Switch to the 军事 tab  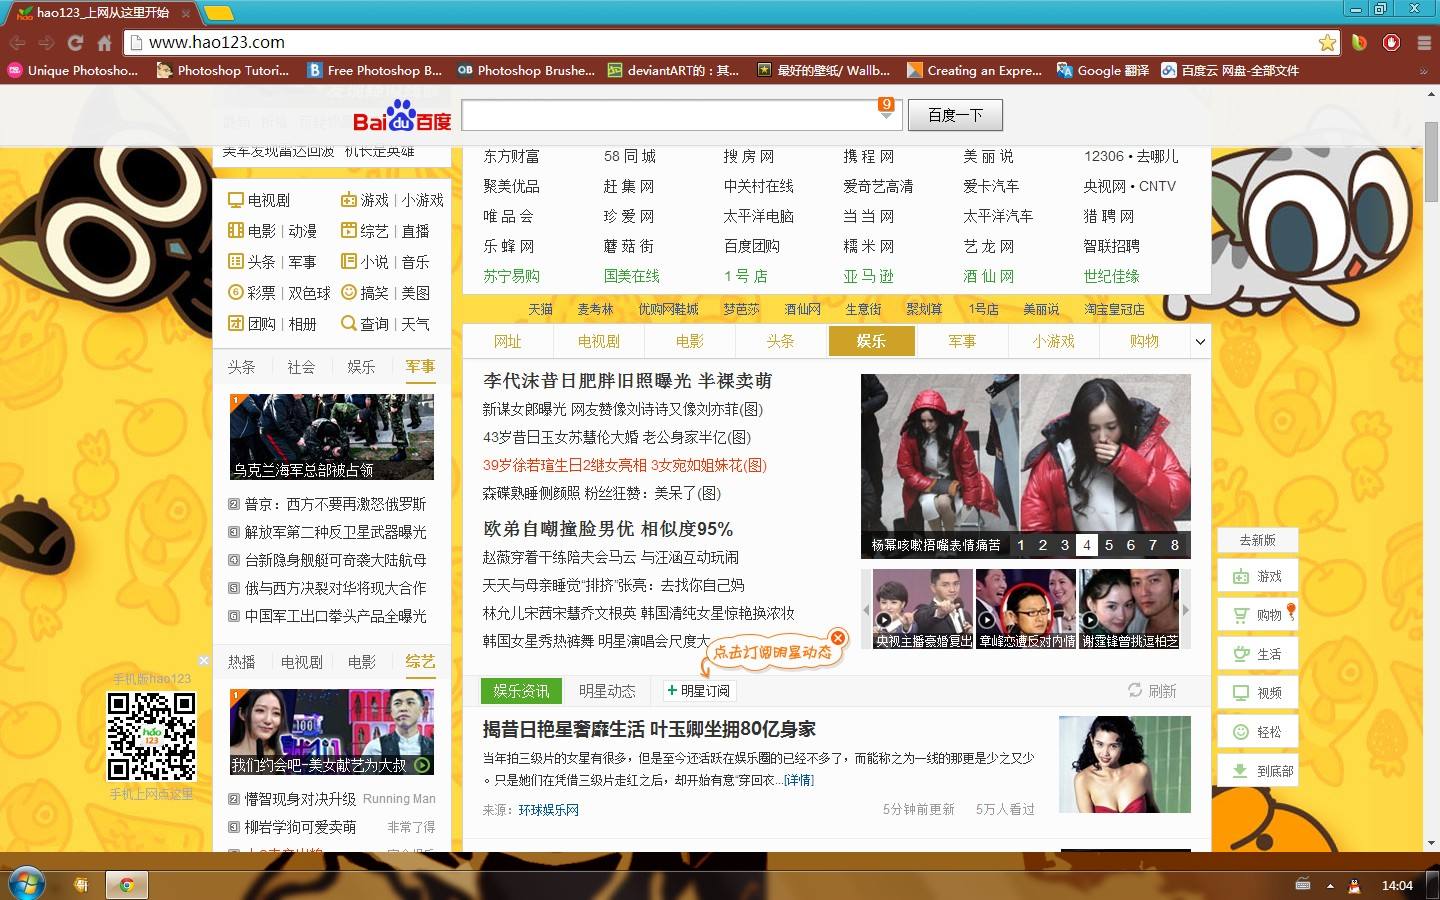[x=962, y=342]
